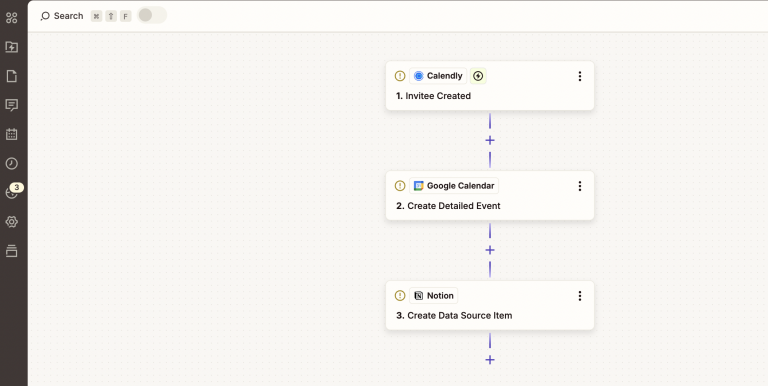Click the Google Calendar app name chip

click(454, 186)
